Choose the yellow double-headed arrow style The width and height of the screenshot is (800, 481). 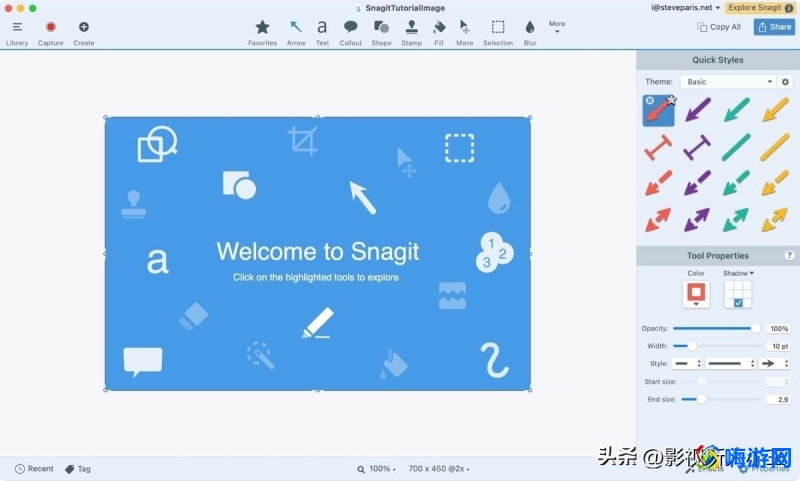(x=775, y=220)
